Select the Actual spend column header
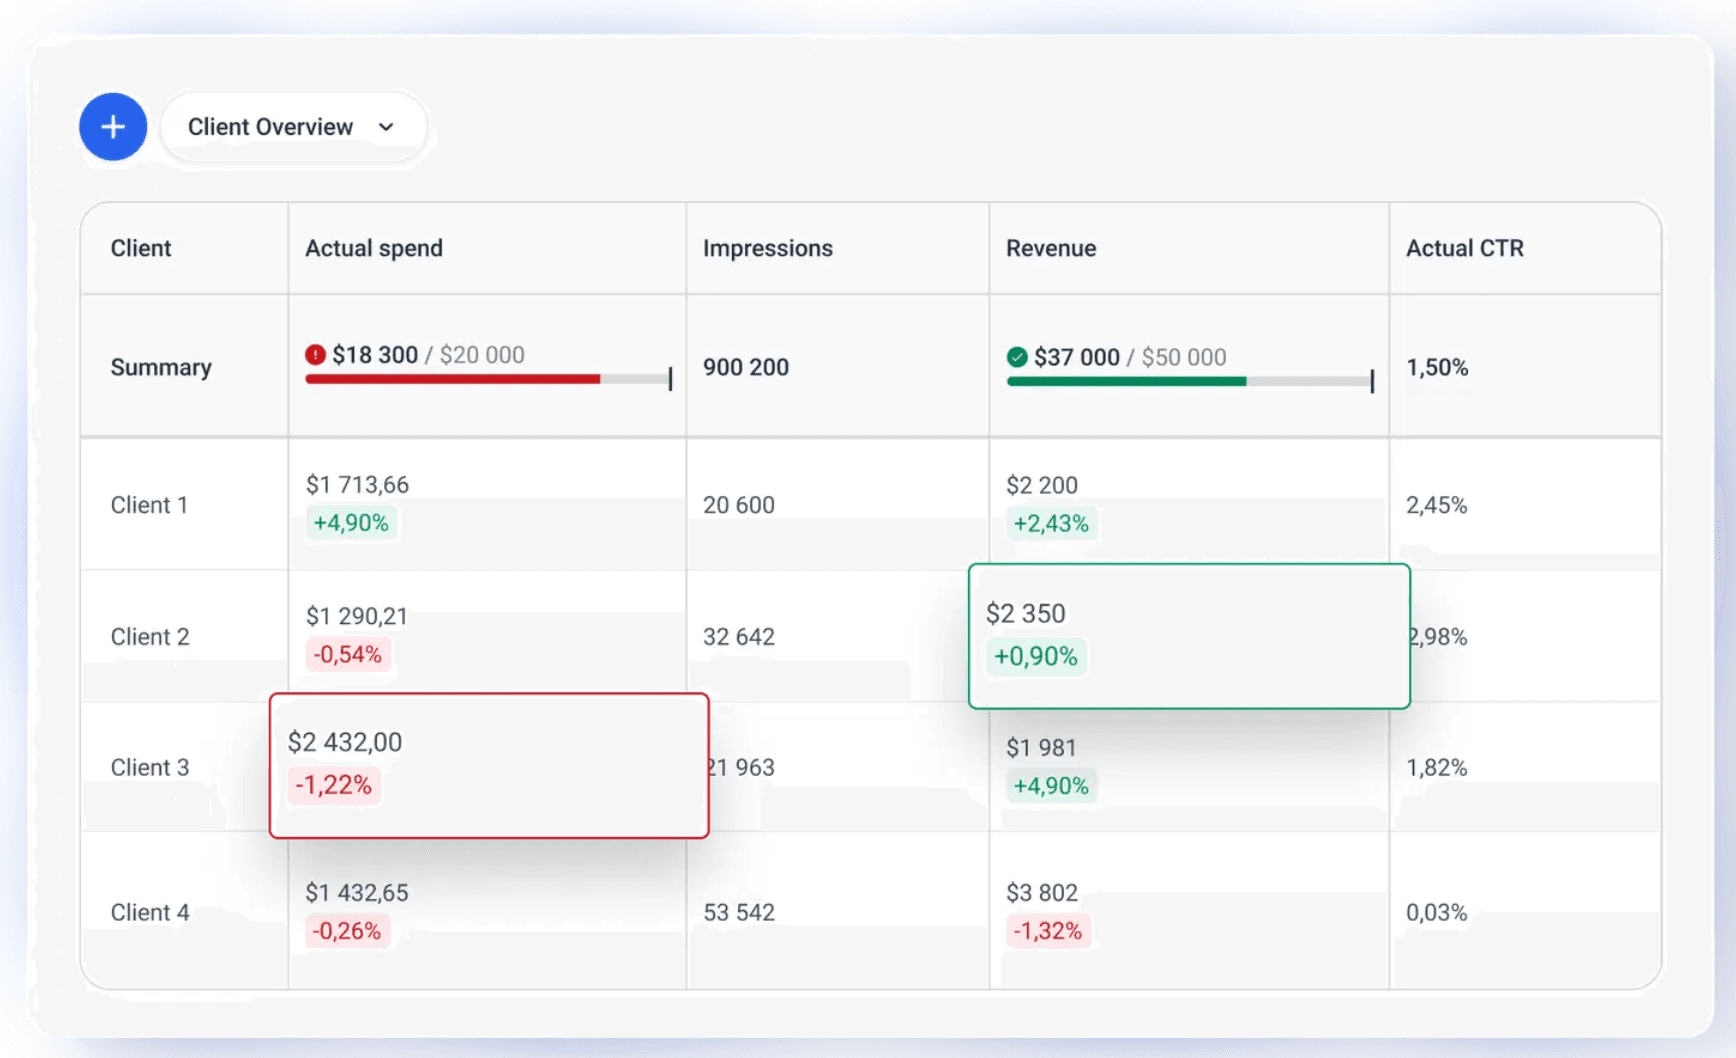Screen dimensions: 1736x1058 coord(373,248)
